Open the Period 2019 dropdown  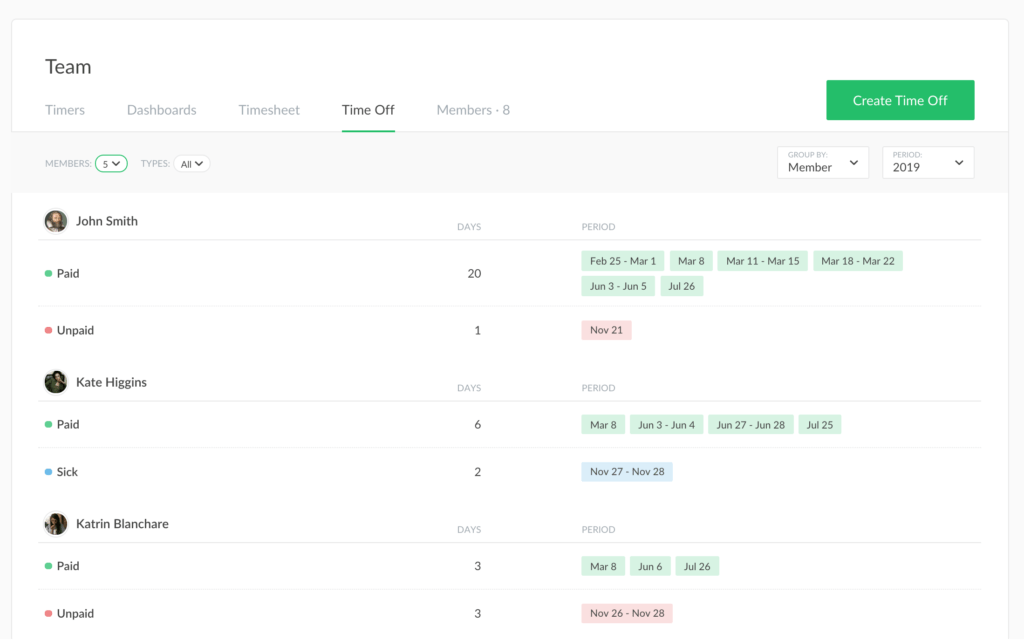[927, 162]
